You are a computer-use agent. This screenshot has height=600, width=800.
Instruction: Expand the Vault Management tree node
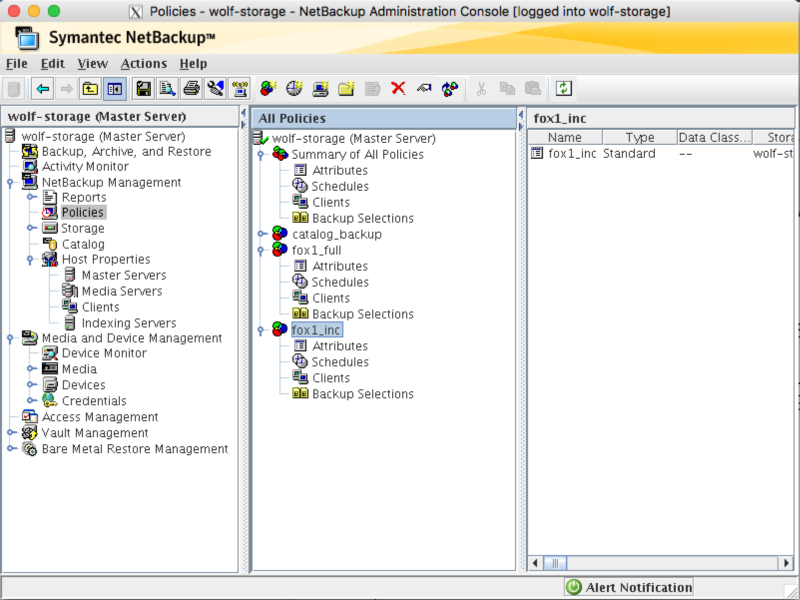point(11,433)
